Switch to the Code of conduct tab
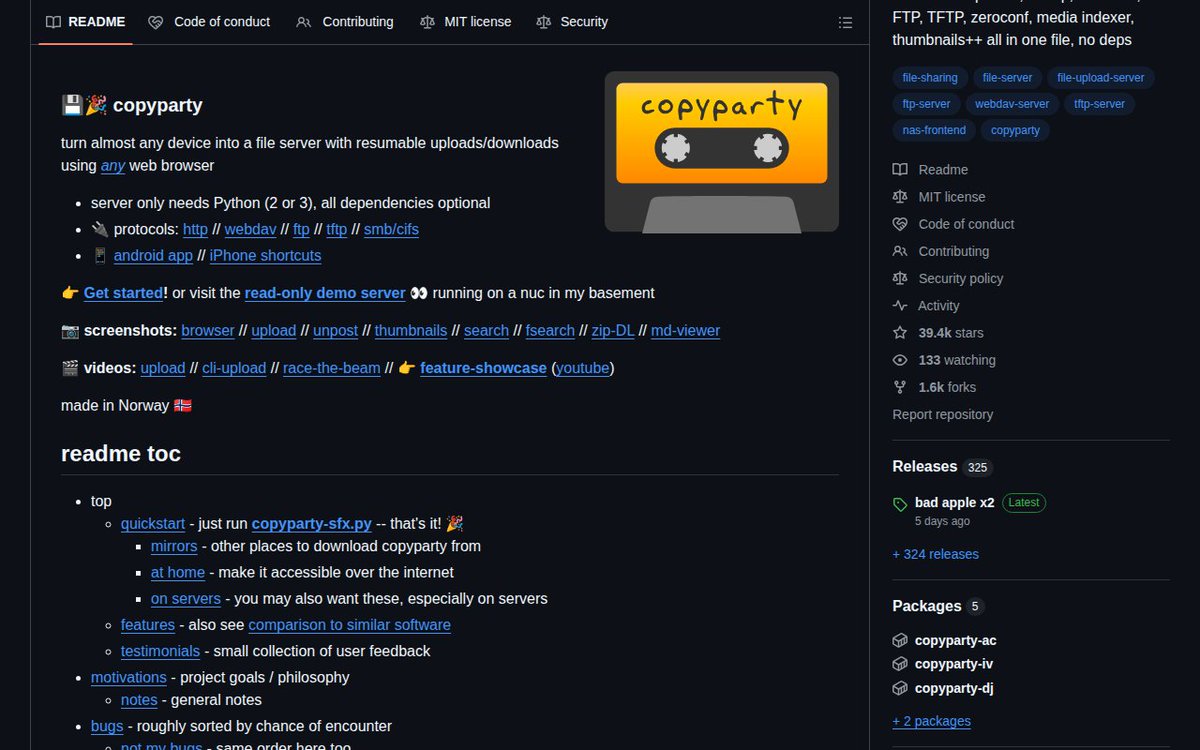Screen dimensions: 1200x750 coord(208,21)
